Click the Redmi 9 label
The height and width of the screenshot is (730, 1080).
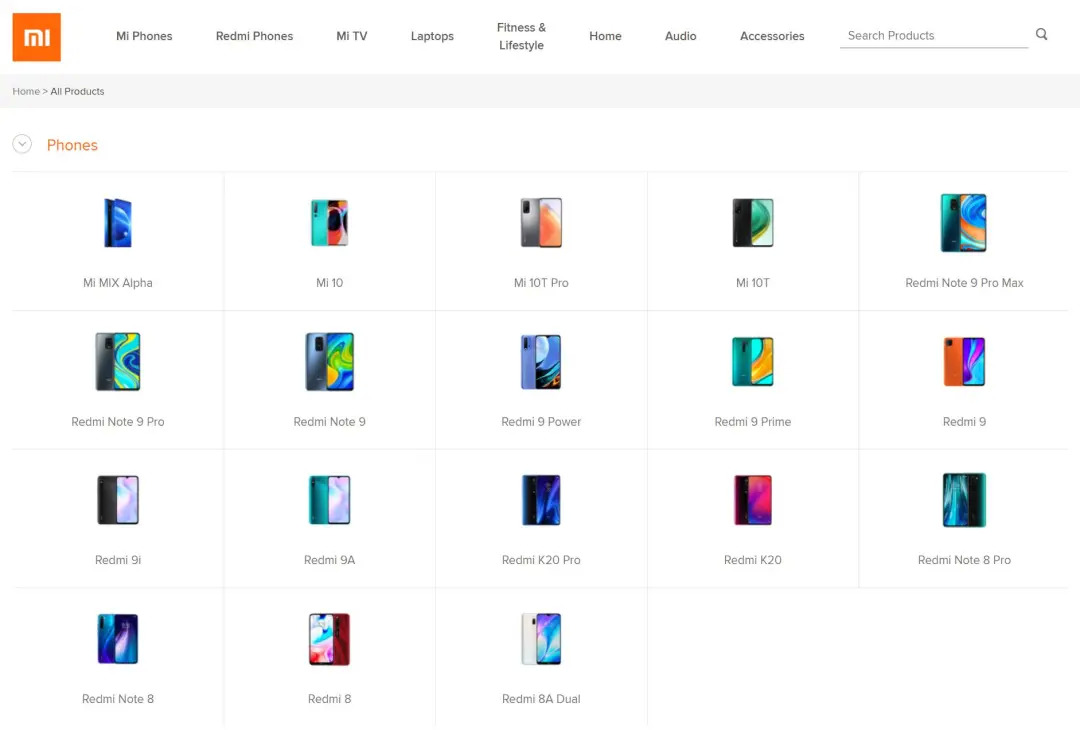click(964, 421)
